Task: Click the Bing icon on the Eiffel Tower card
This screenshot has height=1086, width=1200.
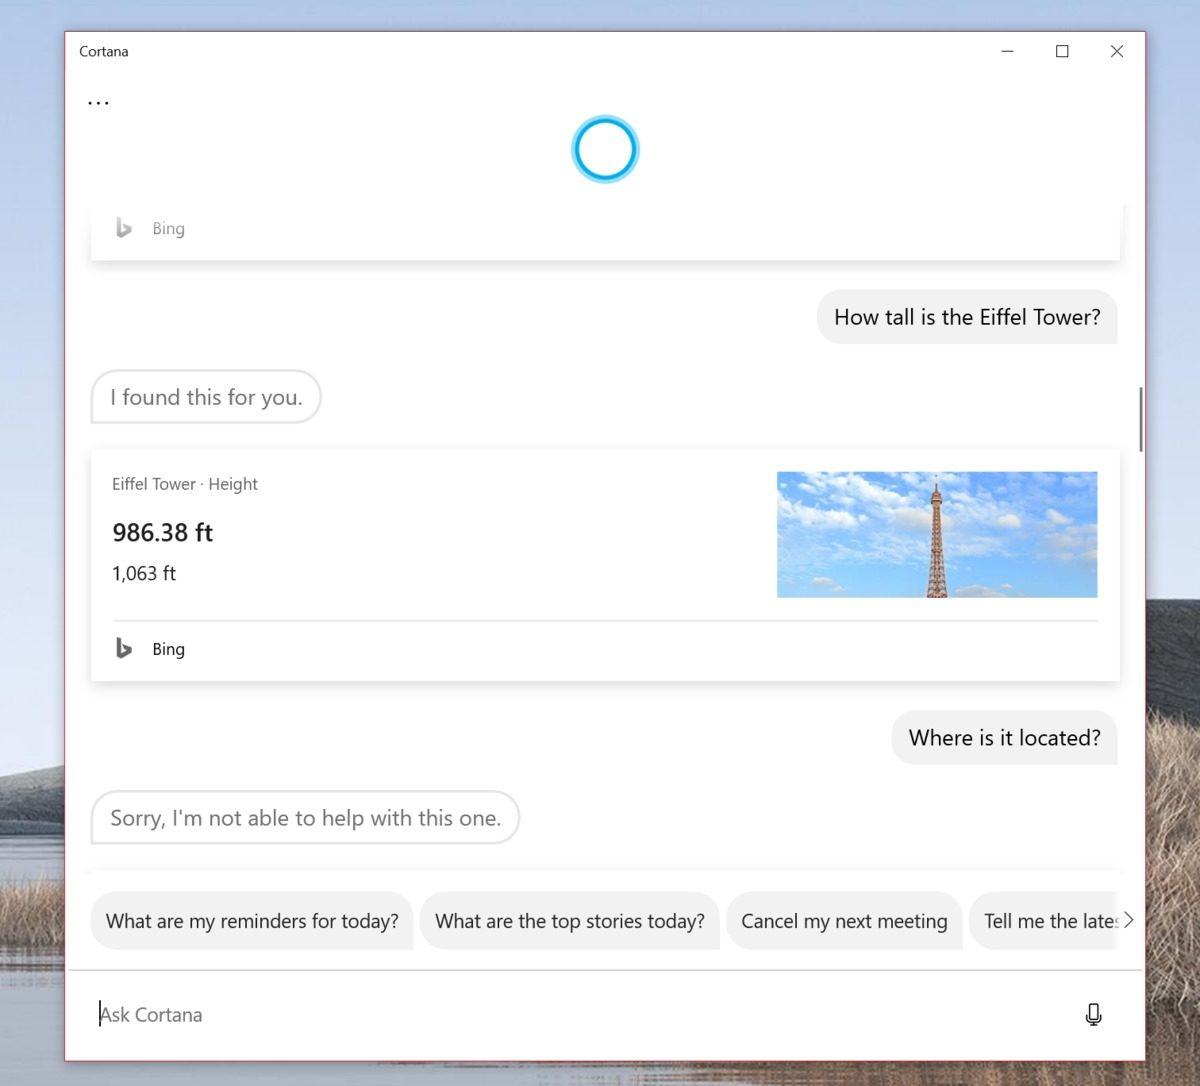Action: (123, 648)
